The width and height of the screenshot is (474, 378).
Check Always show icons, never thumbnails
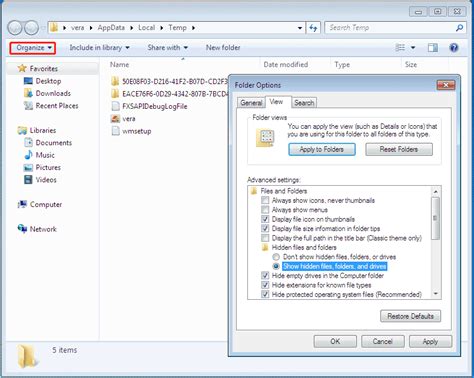click(265, 200)
